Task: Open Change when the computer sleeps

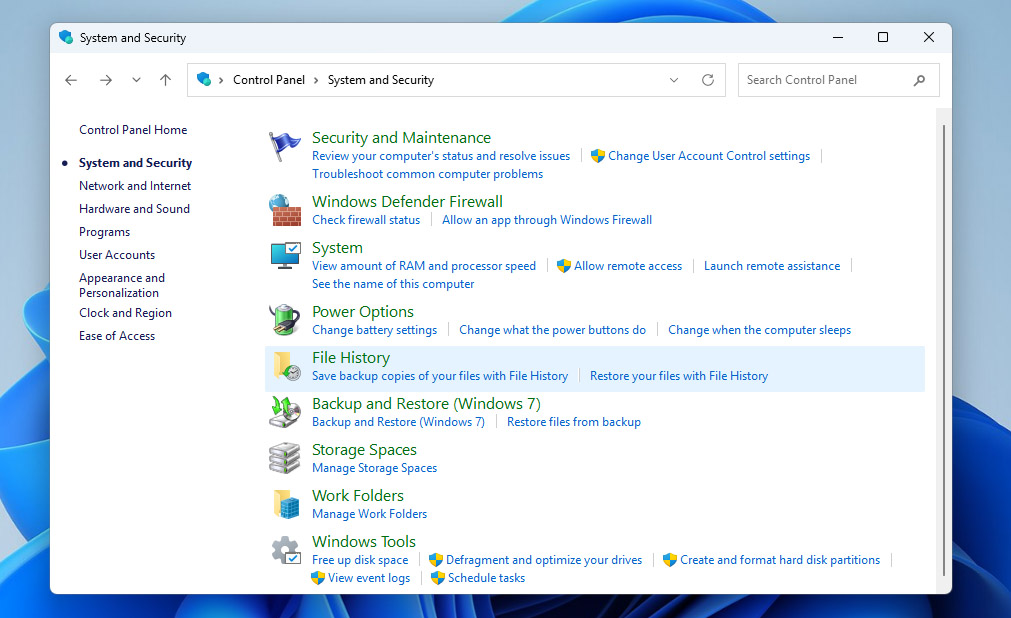Action: pyautogui.click(x=760, y=330)
